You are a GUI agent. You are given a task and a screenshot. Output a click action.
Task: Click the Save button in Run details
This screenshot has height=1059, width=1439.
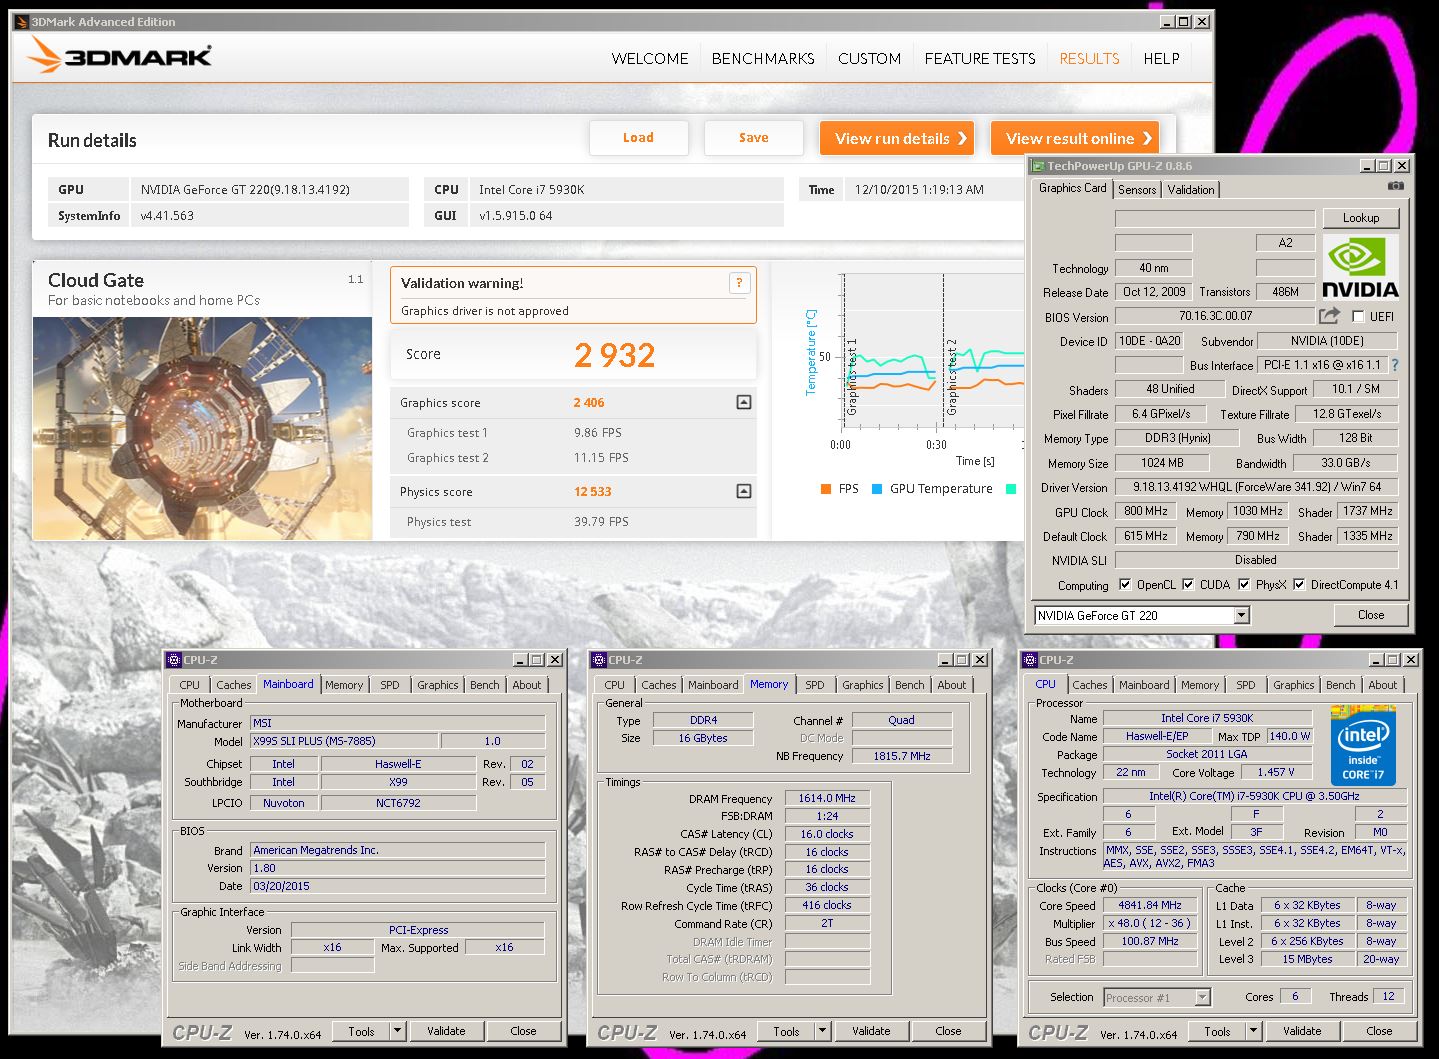click(754, 138)
